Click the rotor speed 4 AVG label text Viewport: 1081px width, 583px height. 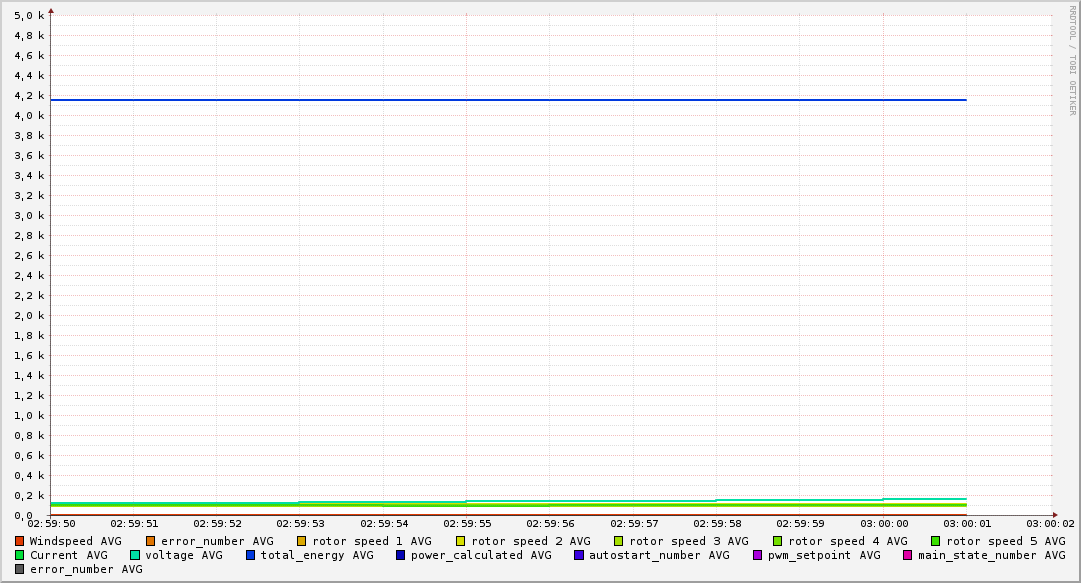(847, 541)
